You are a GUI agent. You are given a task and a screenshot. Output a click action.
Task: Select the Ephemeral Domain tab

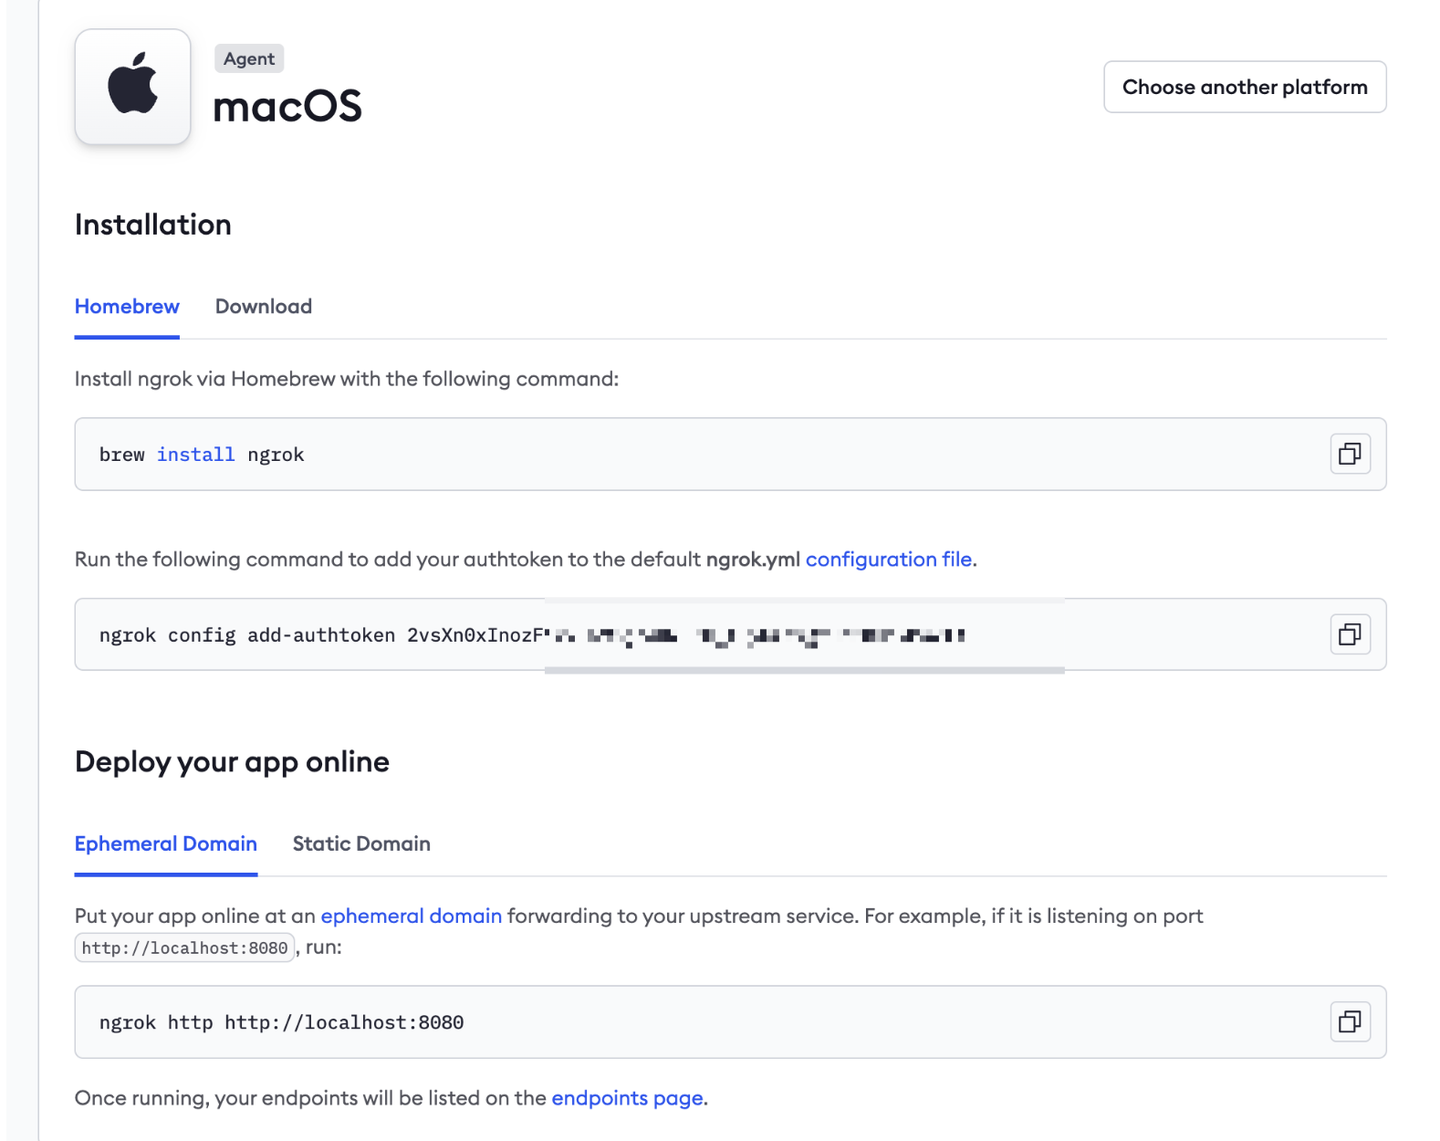[166, 844]
